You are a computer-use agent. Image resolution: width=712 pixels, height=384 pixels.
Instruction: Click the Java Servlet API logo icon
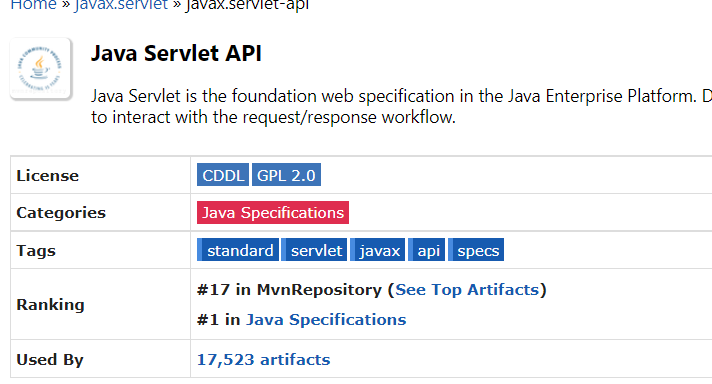coord(40,69)
